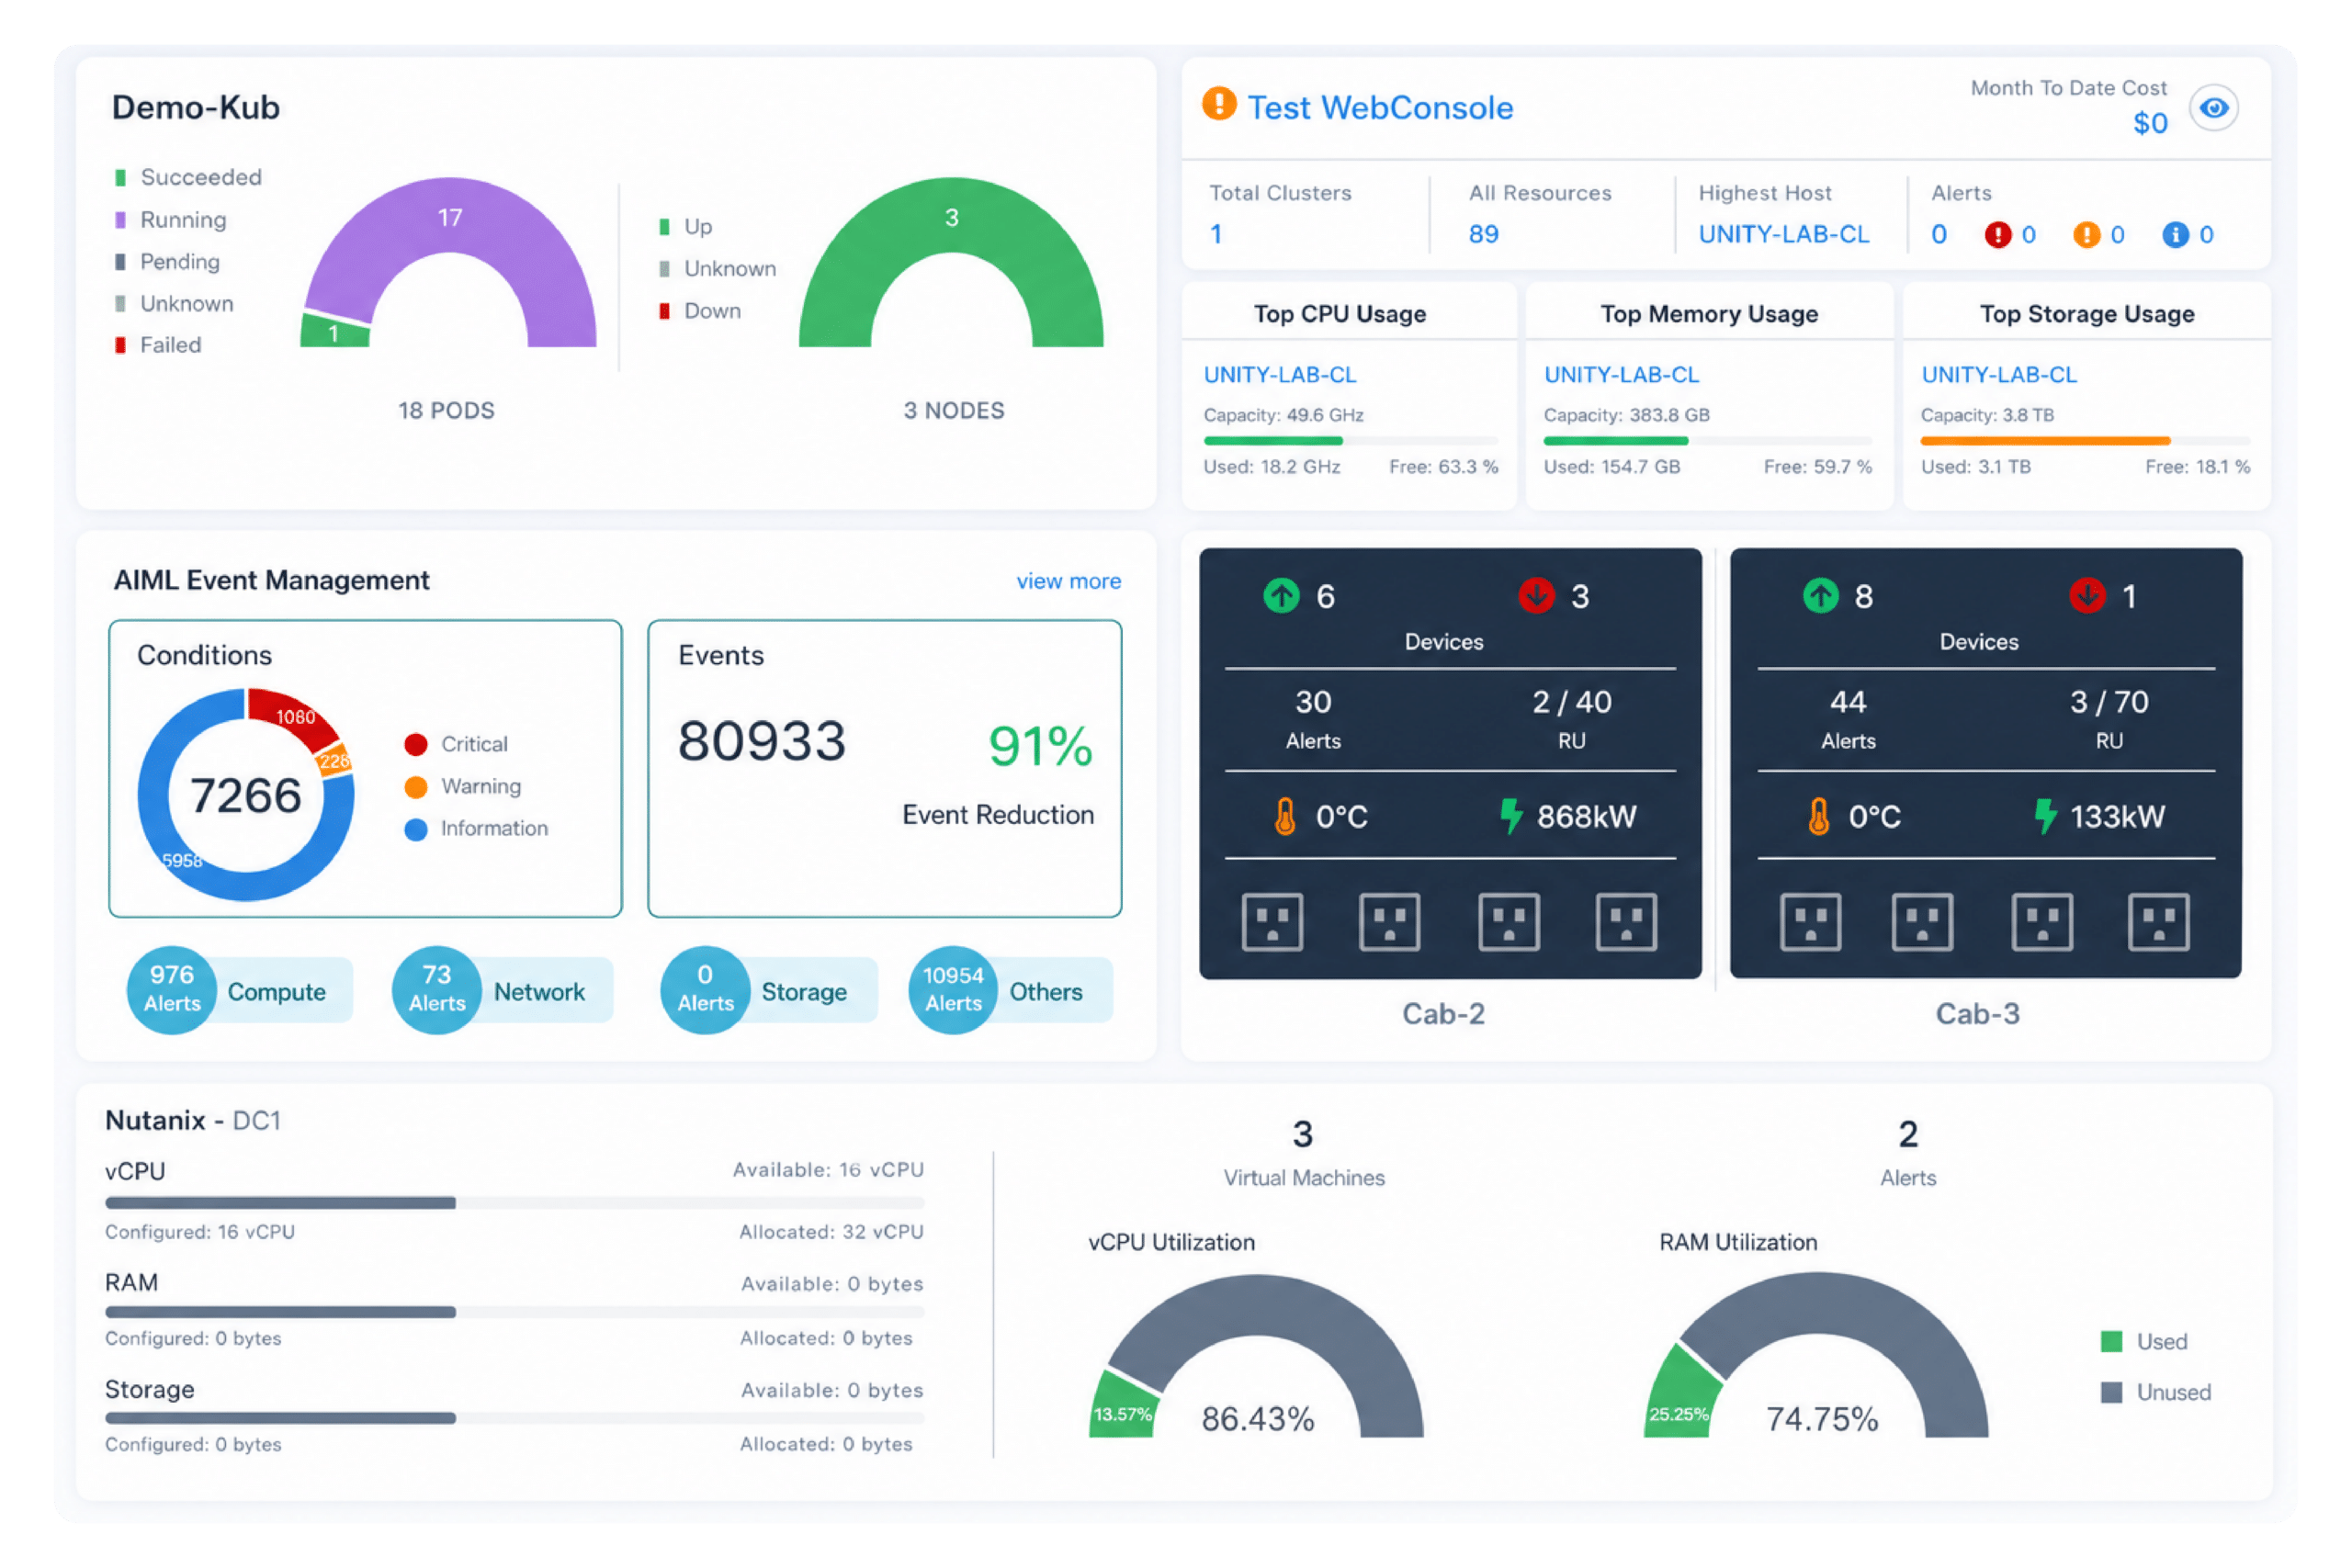Open the Test WebConsole title link
Image resolution: width=2352 pixels, height=1568 pixels.
click(1380, 108)
